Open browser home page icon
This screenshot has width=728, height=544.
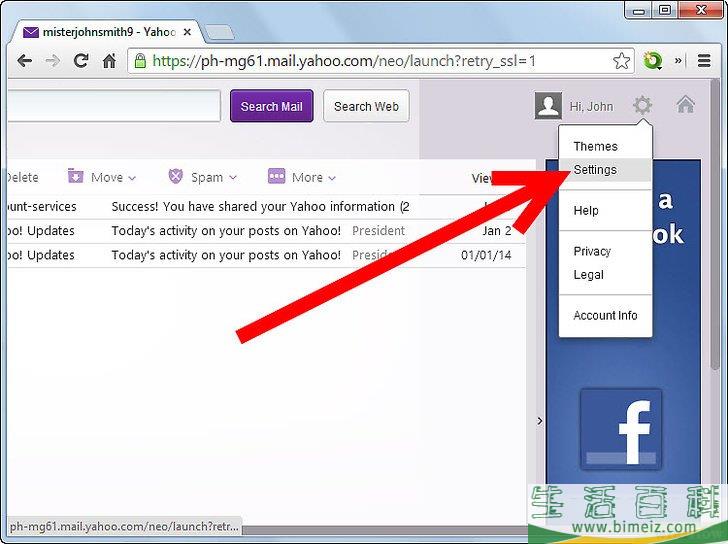click(x=109, y=60)
